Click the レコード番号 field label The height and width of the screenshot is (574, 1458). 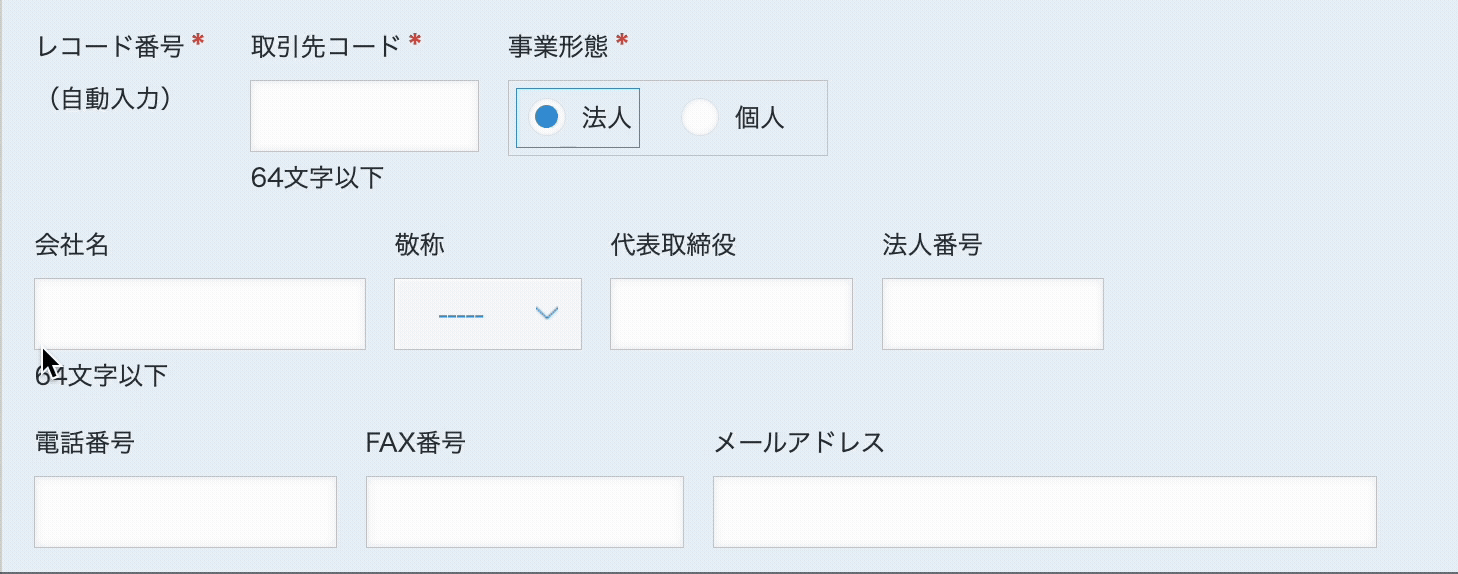coord(111,46)
